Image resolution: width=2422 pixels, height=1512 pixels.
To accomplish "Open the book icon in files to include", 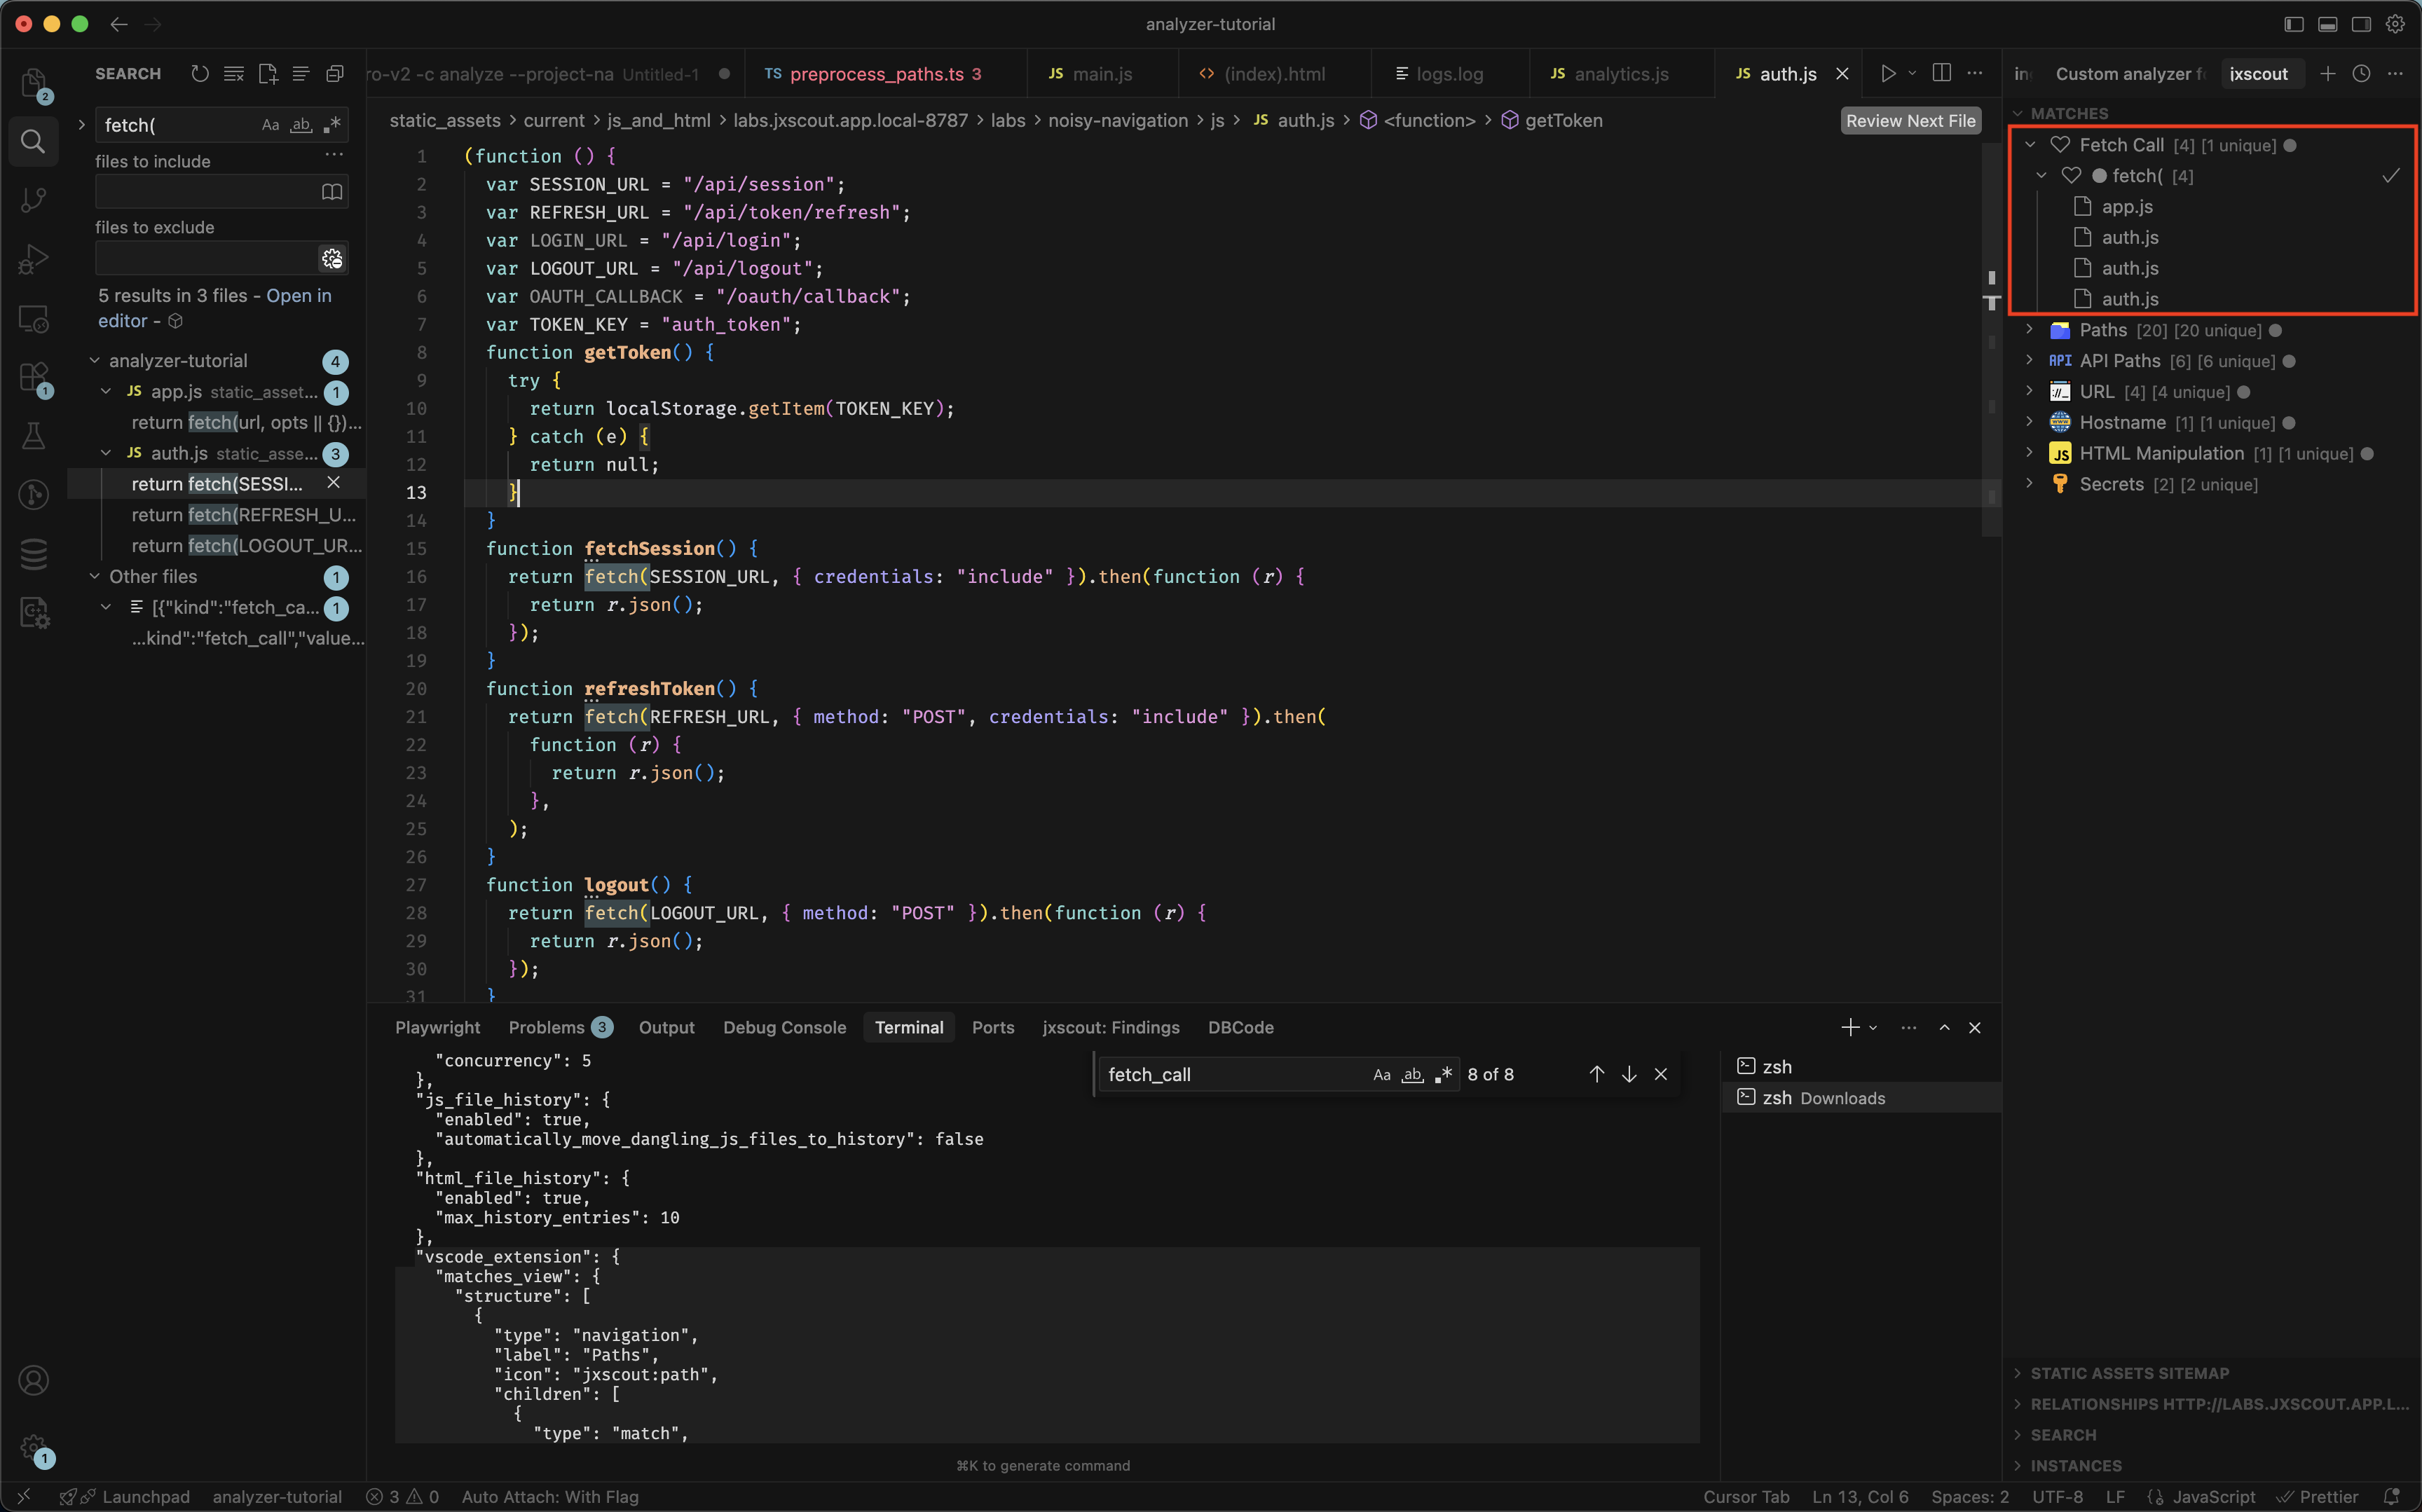I will click(332, 191).
